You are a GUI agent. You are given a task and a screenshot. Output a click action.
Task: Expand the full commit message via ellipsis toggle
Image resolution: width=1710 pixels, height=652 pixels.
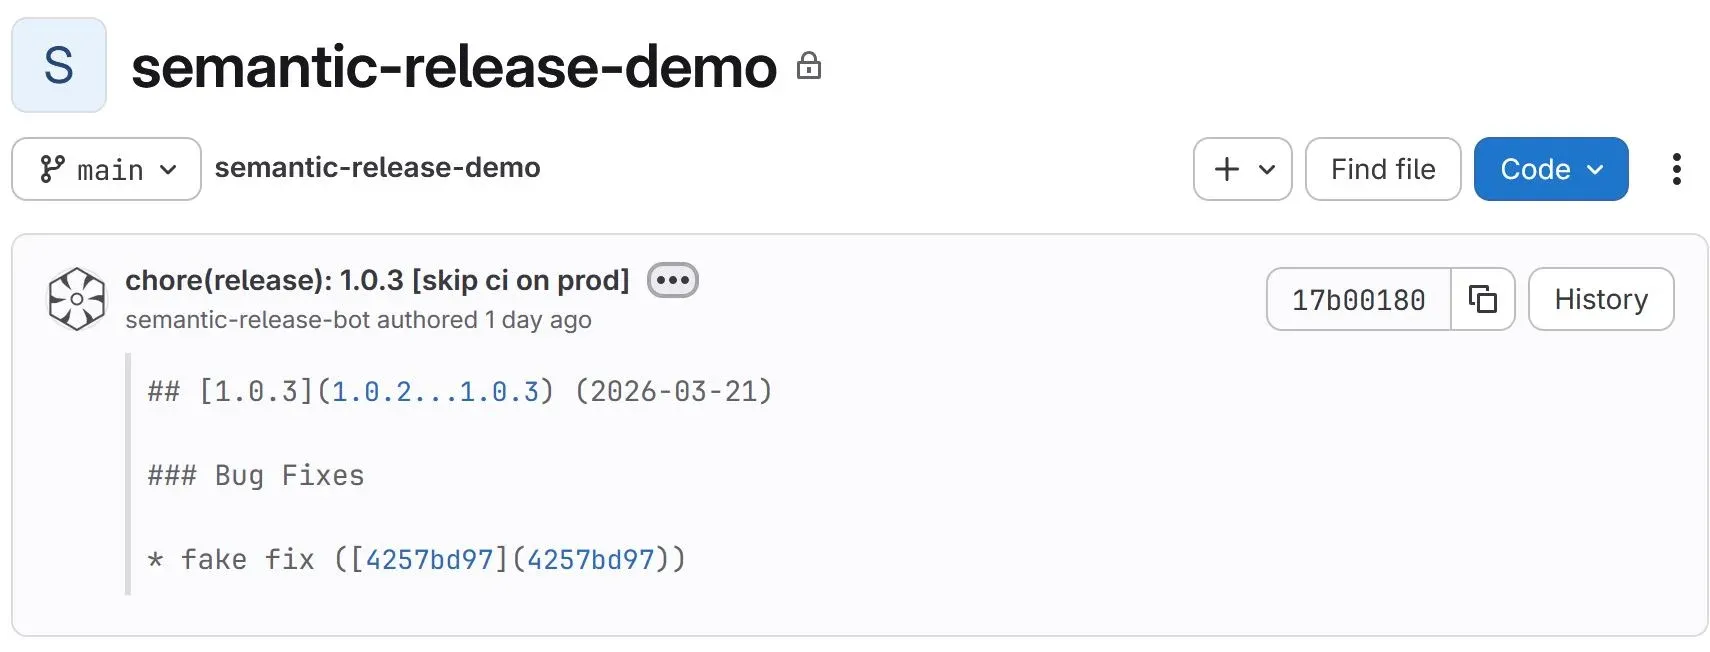tap(672, 279)
